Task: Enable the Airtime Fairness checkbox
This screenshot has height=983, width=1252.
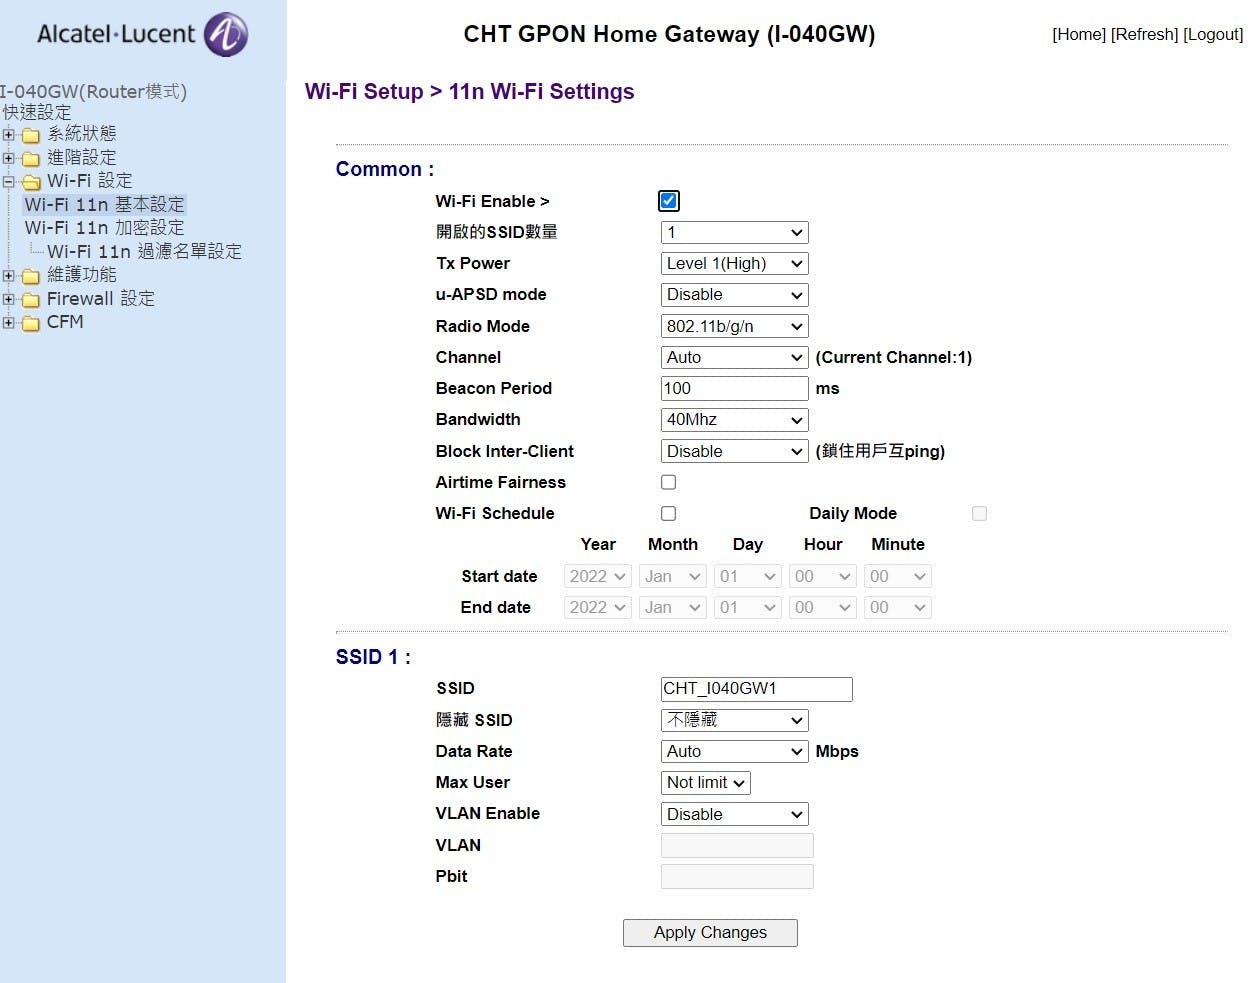Action: [669, 482]
